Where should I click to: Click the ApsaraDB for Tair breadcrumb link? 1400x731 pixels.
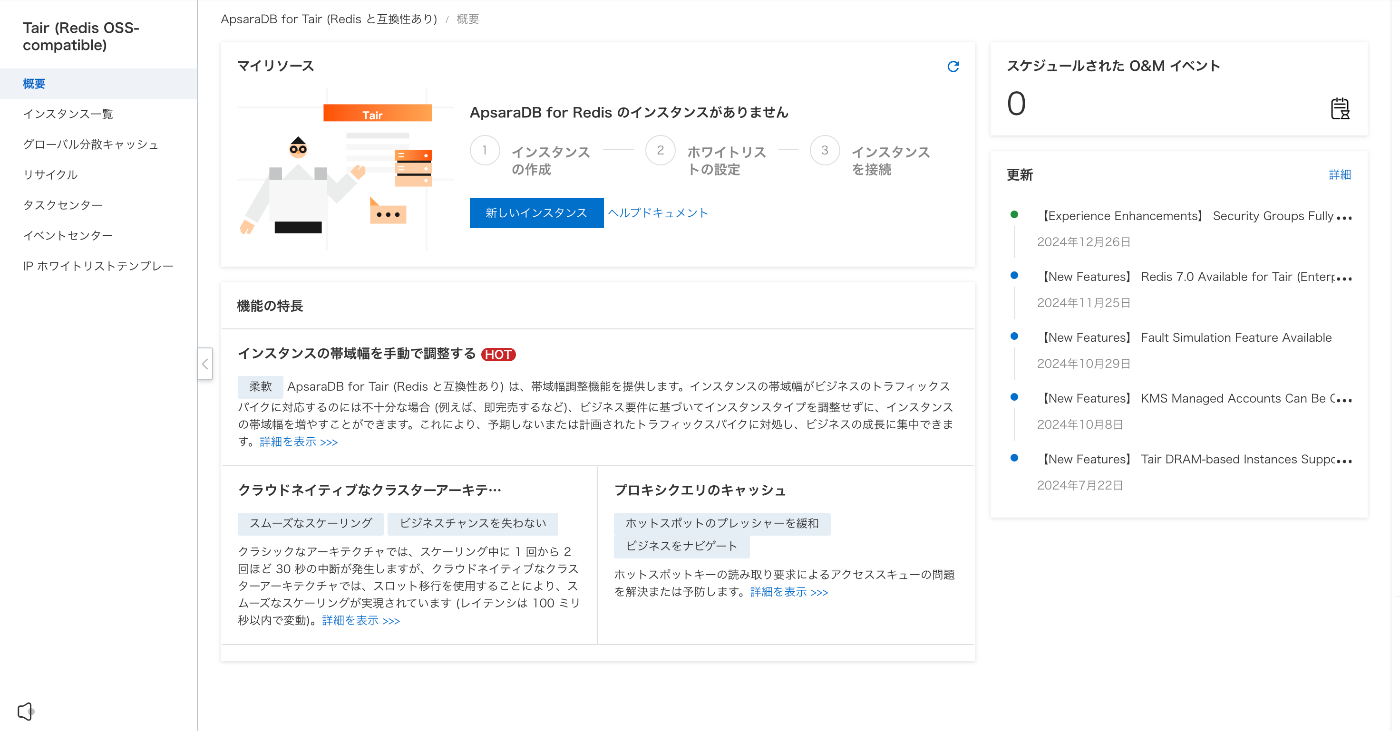pyautogui.click(x=329, y=19)
